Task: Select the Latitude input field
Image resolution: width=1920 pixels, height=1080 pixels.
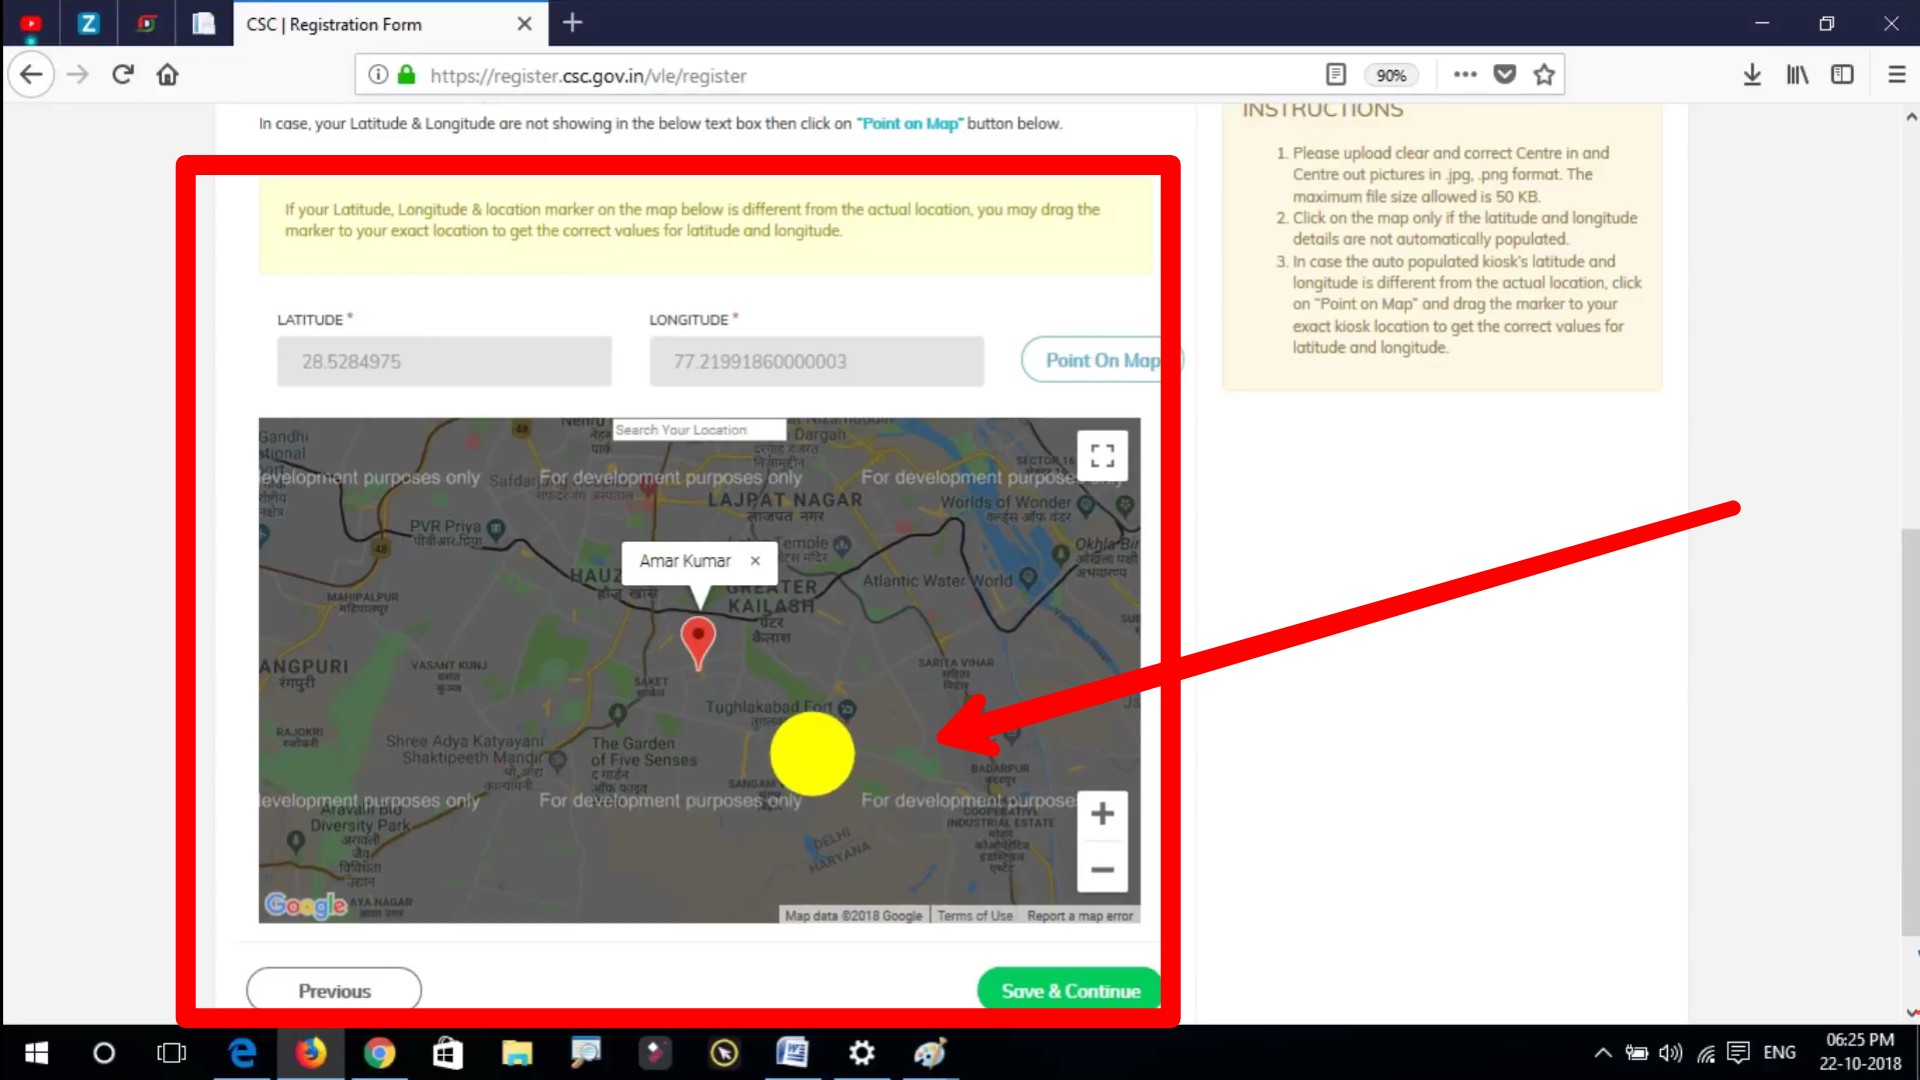Action: coord(444,360)
